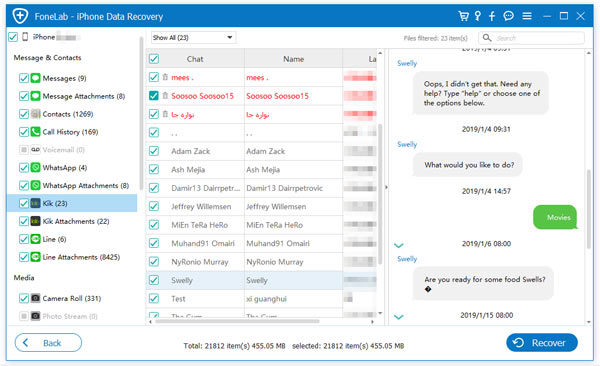600x366 pixels.
Task: Click the horizontal scrollbar thumb under table
Action: 237,322
